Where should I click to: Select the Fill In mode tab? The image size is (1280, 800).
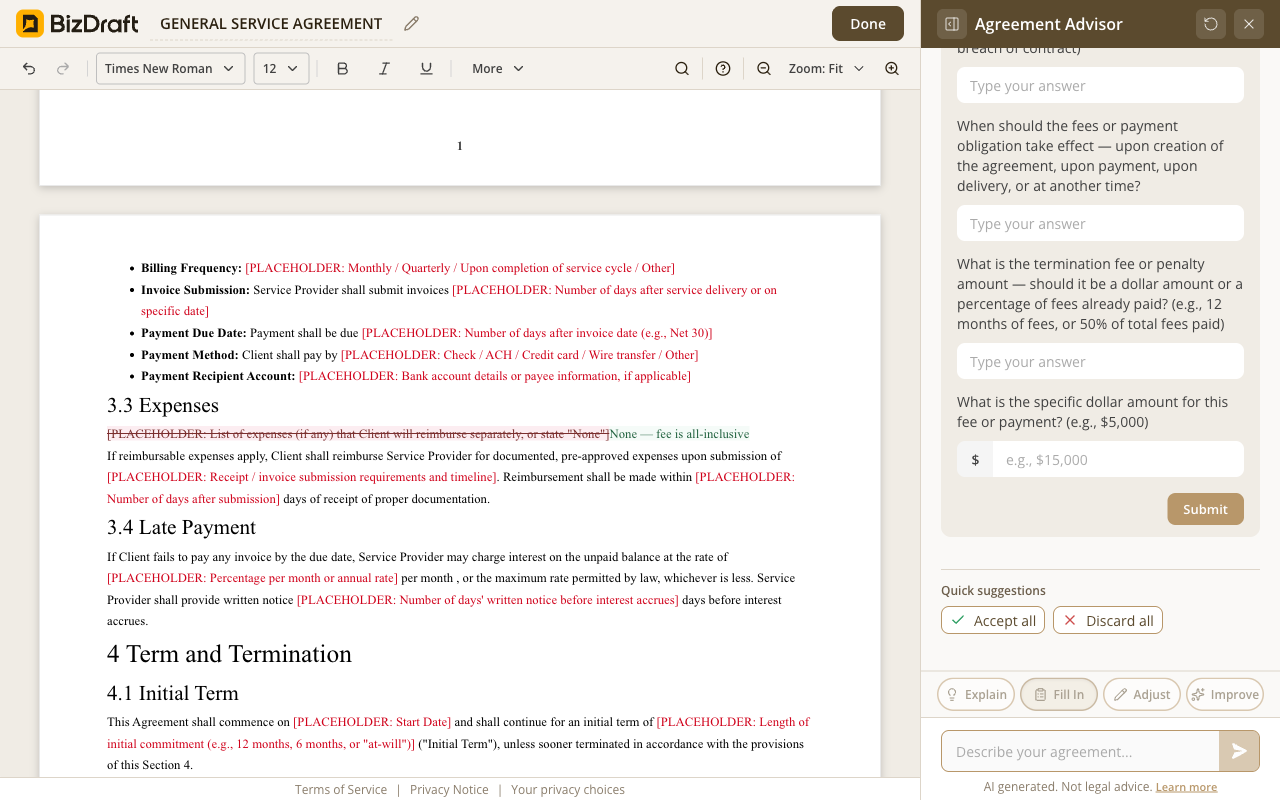1059,694
